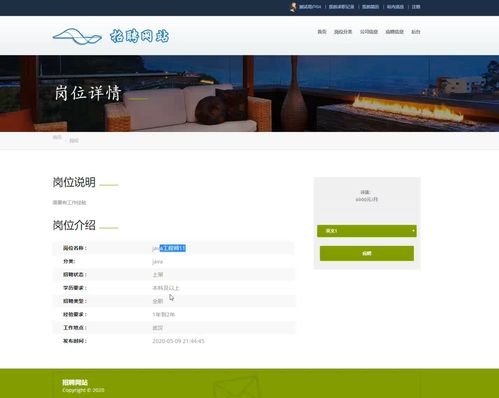Image resolution: width=499 pixels, height=398 pixels.
Task: Click the 招聘类型 value 全职
Action: (157, 301)
